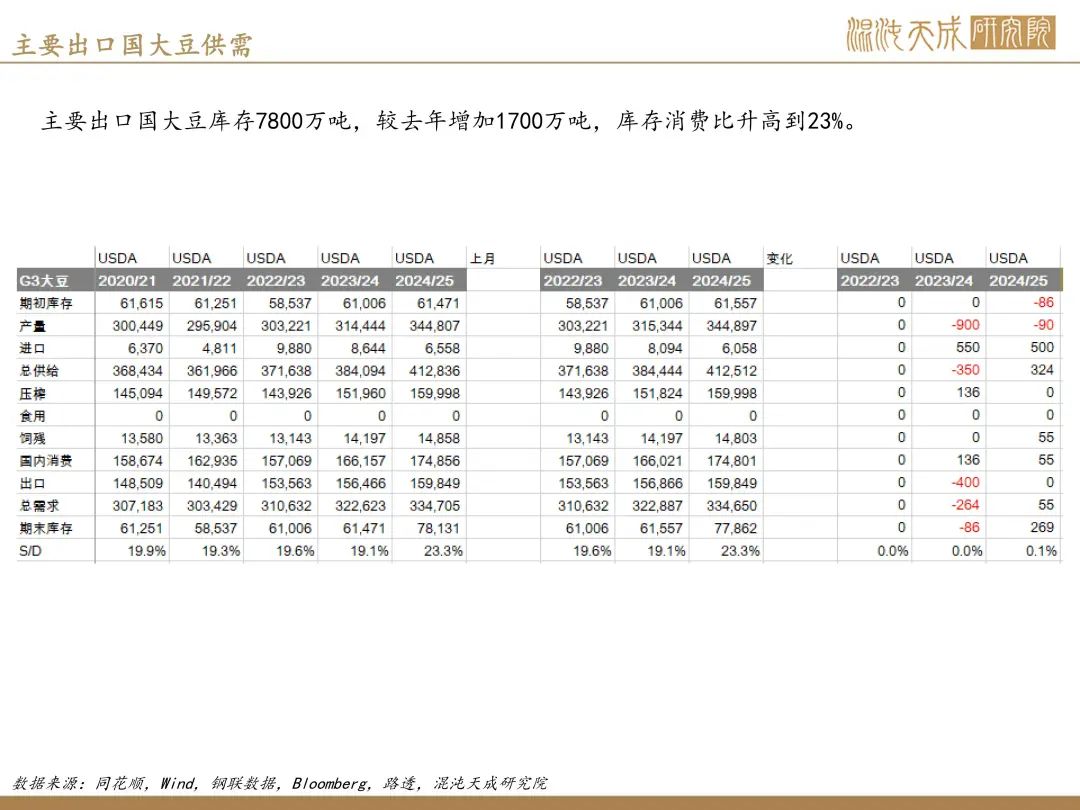Click the slide title 主要出口国大豆供需
Viewport: 1080px width, 810px height.
132,45
